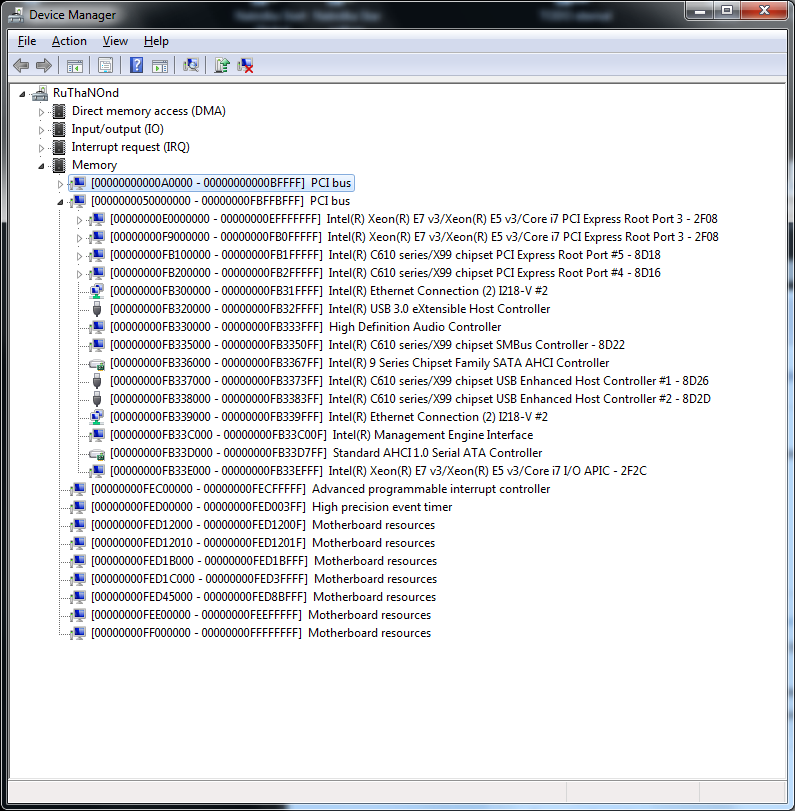Viewport: 795px width, 811px height.
Task: Select Motherboard resources FED1B000 row
Action: point(264,561)
